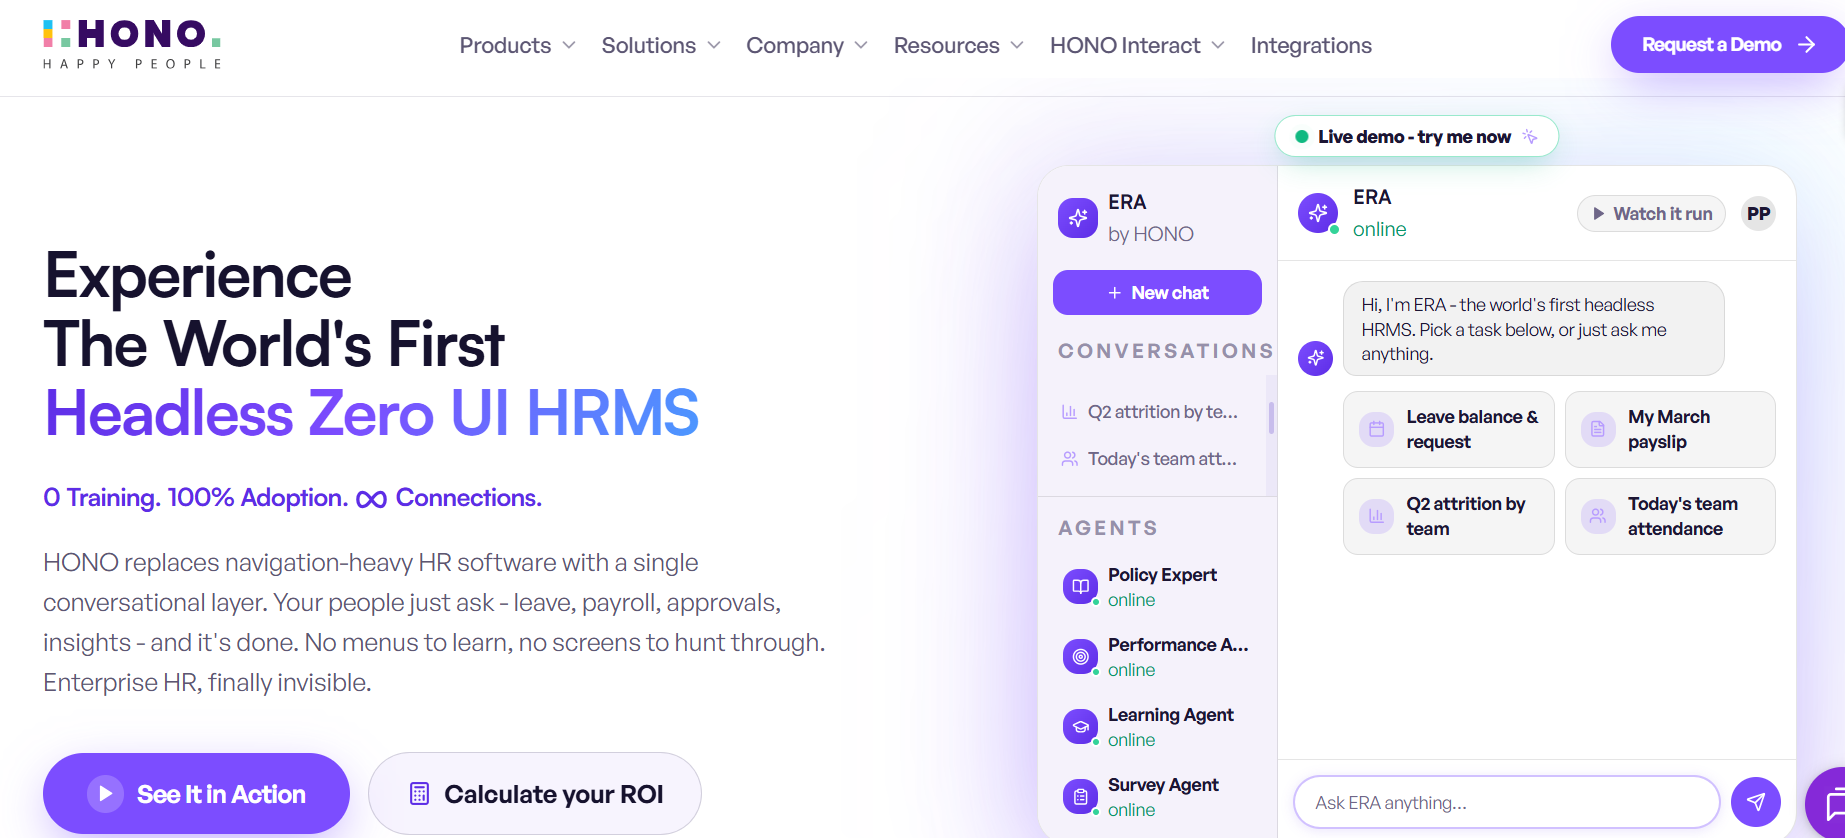The width and height of the screenshot is (1845, 838).
Task: Click the calculator icon in Calculate your ROI
Action: (419, 794)
